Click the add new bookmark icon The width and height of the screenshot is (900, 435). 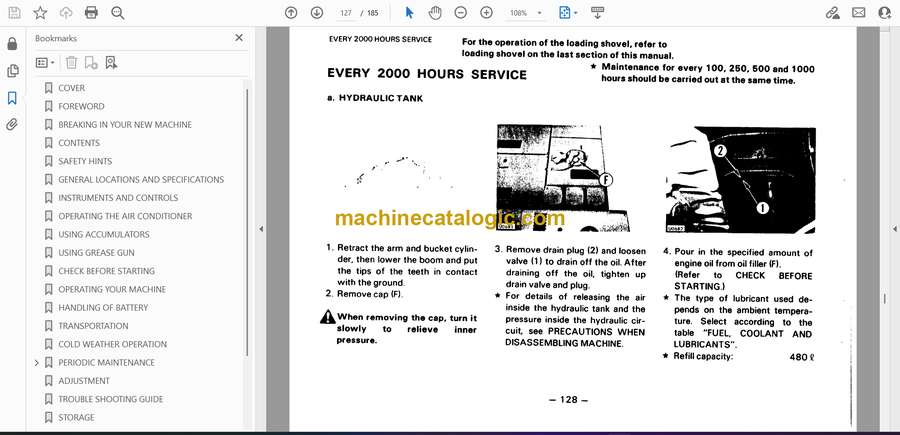click(91, 63)
